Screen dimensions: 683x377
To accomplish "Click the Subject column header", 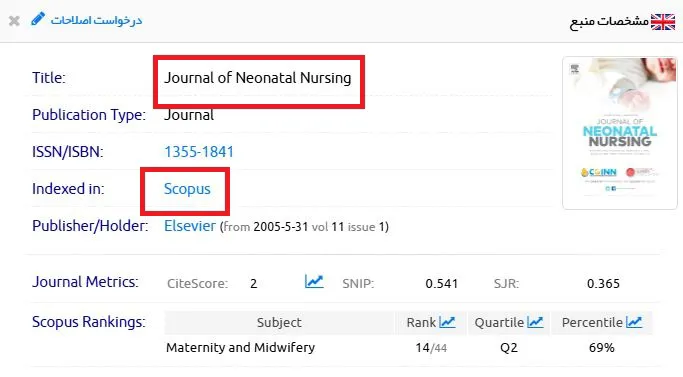I will 279,323.
